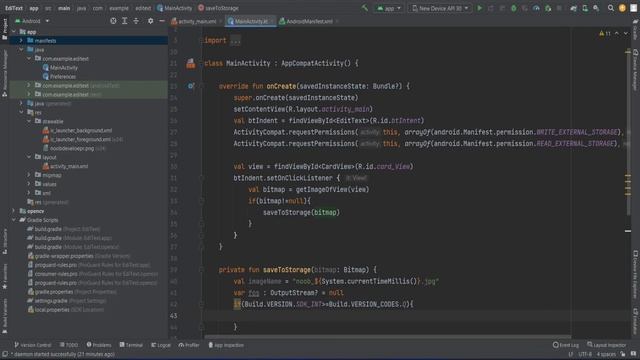Close the MainActivity.kt tab
This screenshot has width=640, height=360.
[272, 21]
